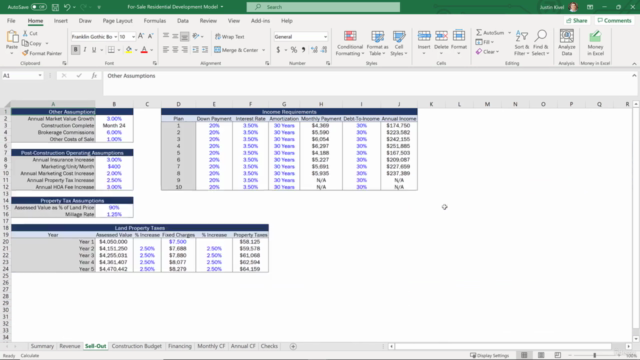
Task: Toggle Underline formatting
Action: coord(94,50)
